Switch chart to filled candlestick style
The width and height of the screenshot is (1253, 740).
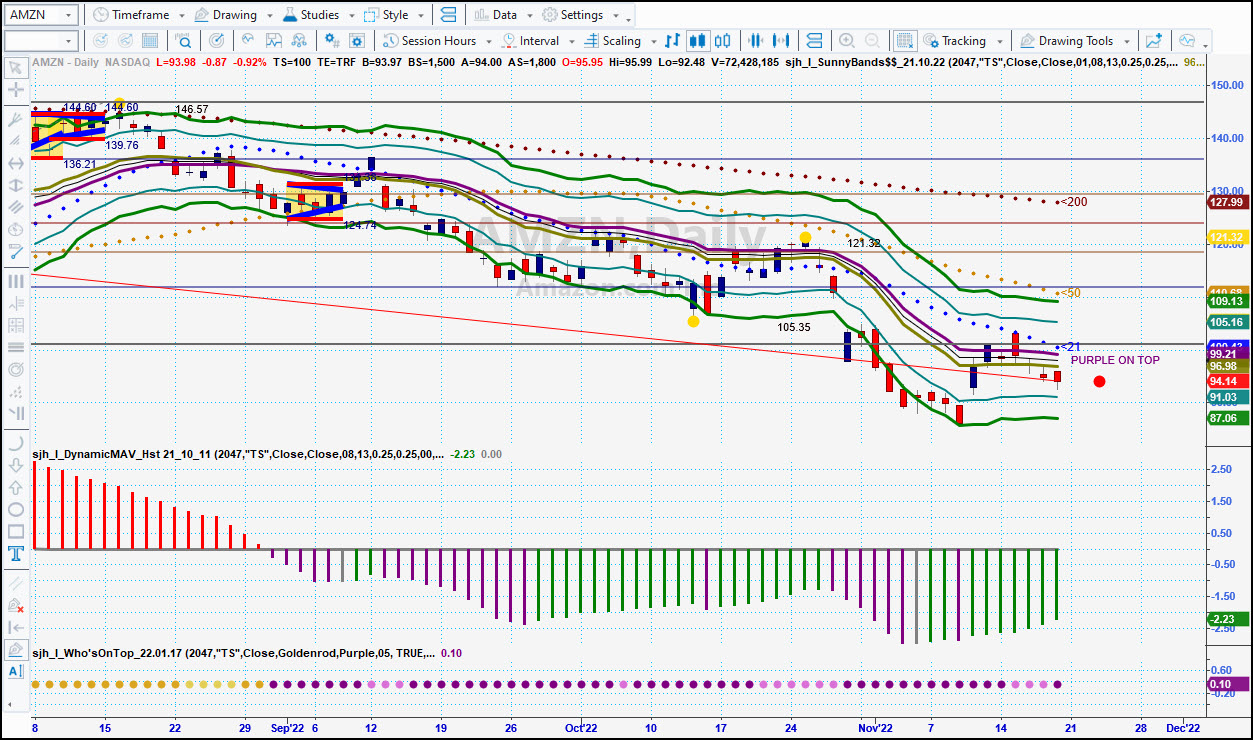(x=698, y=41)
